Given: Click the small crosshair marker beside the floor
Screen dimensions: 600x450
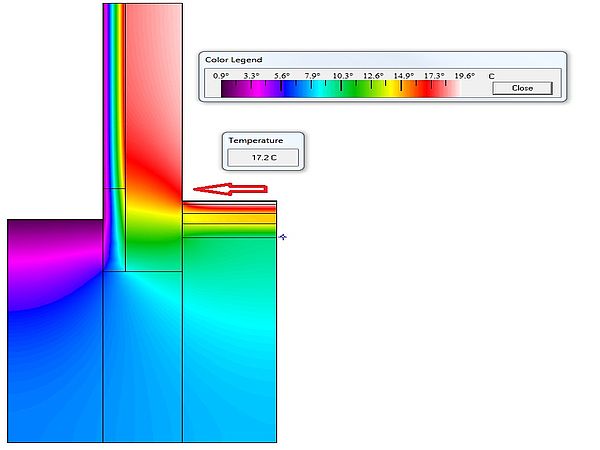Looking at the screenshot, I should point(284,237).
